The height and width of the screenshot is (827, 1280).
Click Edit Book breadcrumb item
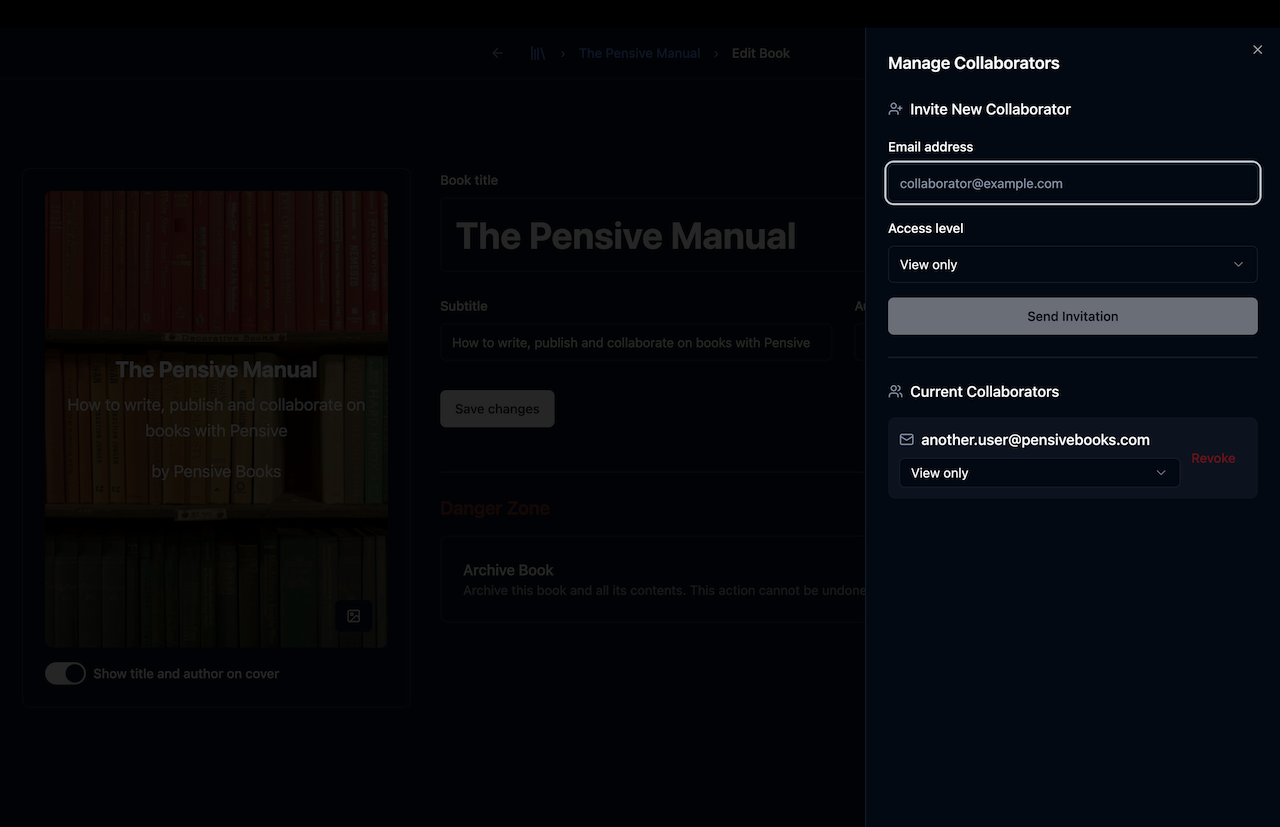[761, 53]
